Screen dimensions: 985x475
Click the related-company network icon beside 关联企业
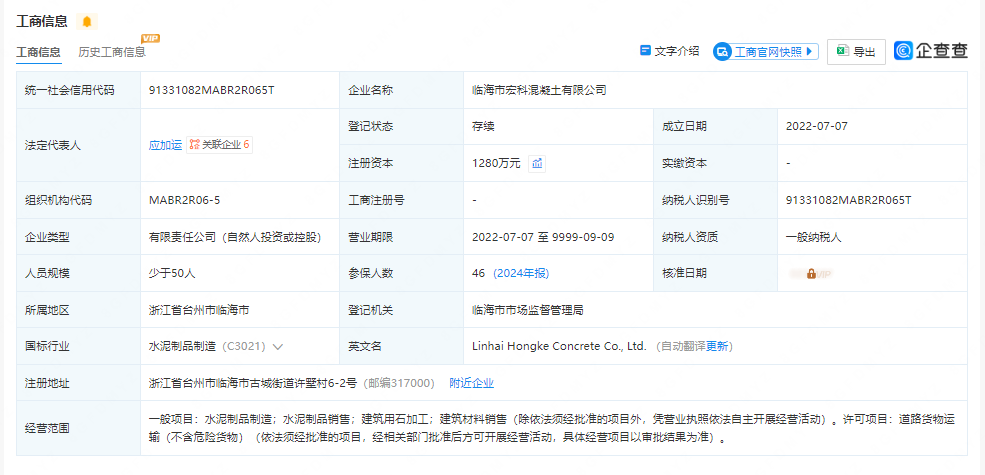[194, 145]
